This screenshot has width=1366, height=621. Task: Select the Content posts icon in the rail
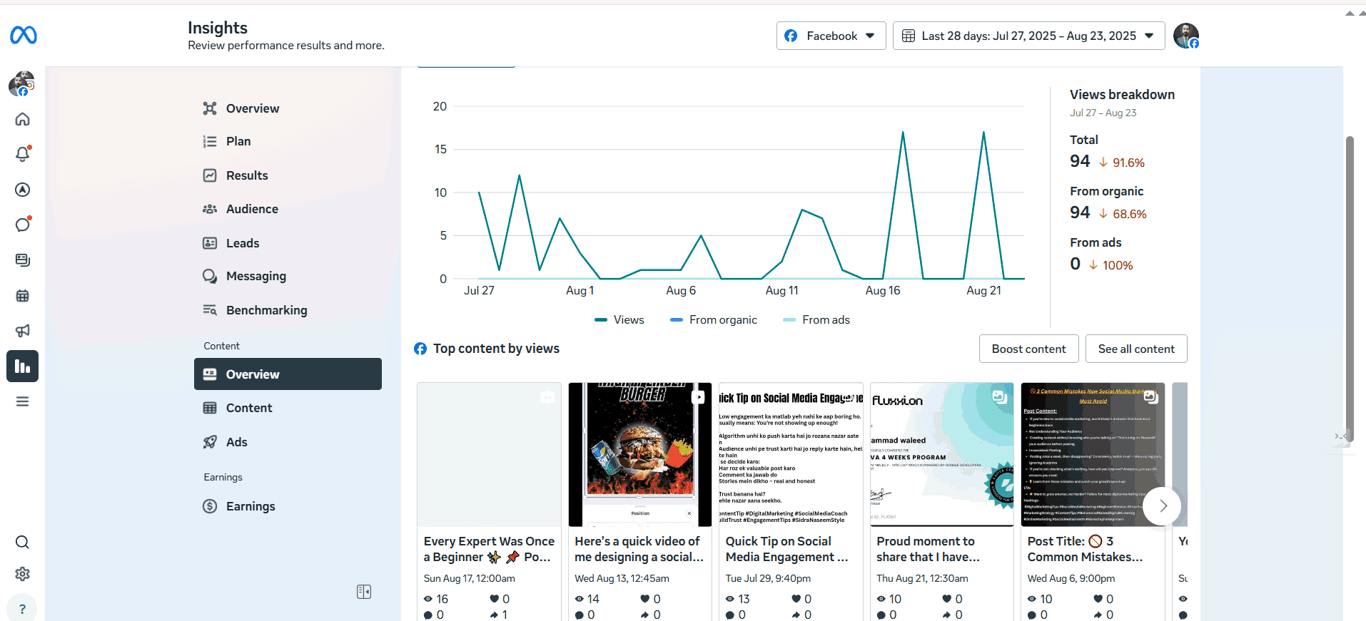22,259
